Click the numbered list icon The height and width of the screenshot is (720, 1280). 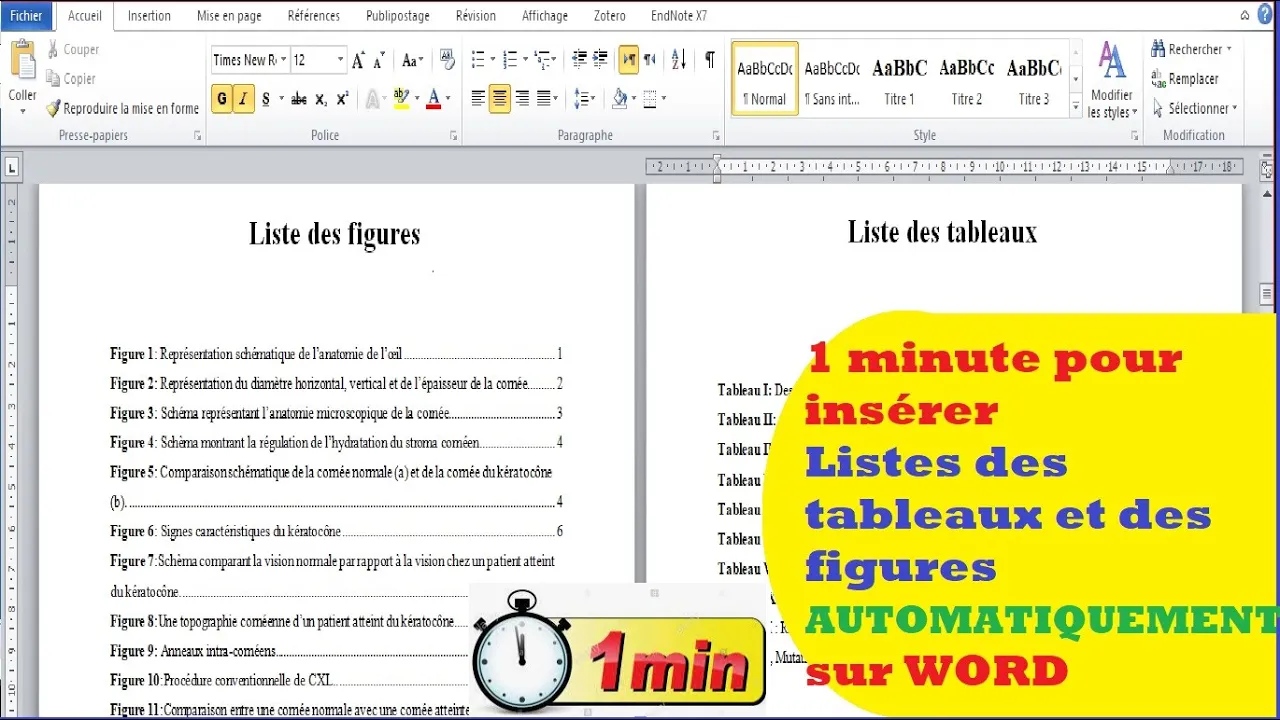[x=510, y=60]
